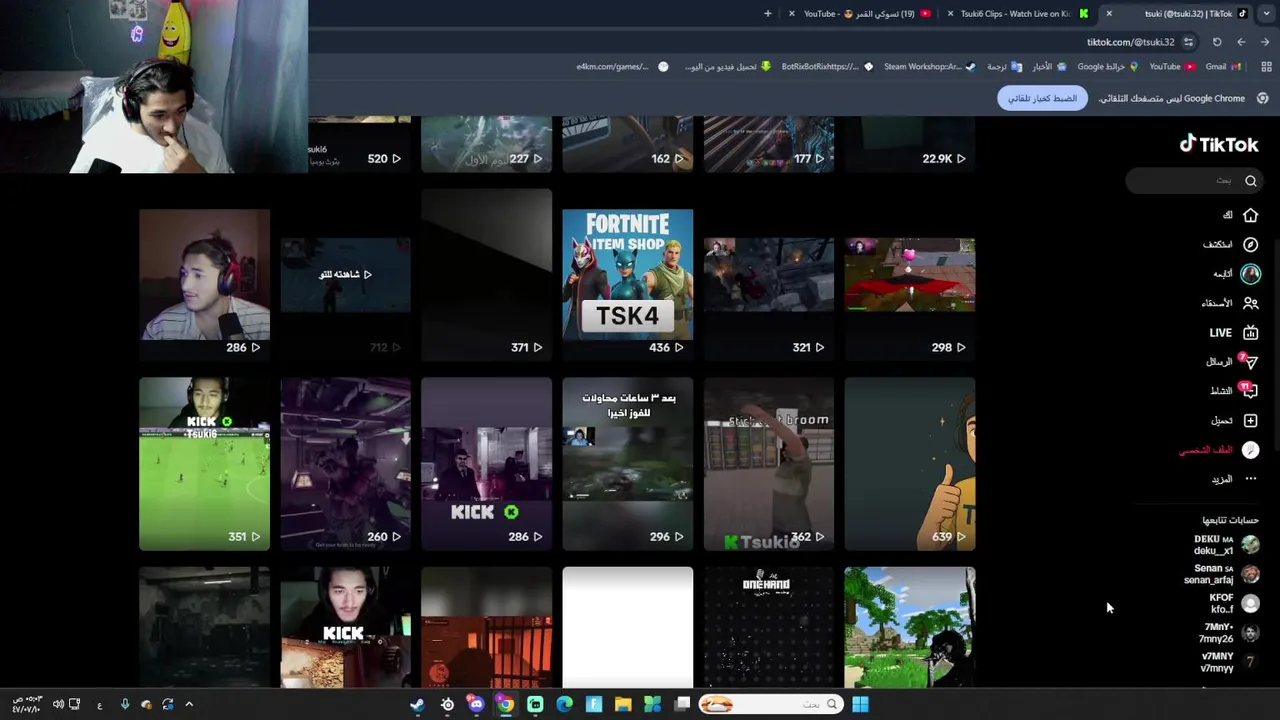1280x720 pixels.
Task: Open the Activity notifications icon
Action: (1249, 391)
